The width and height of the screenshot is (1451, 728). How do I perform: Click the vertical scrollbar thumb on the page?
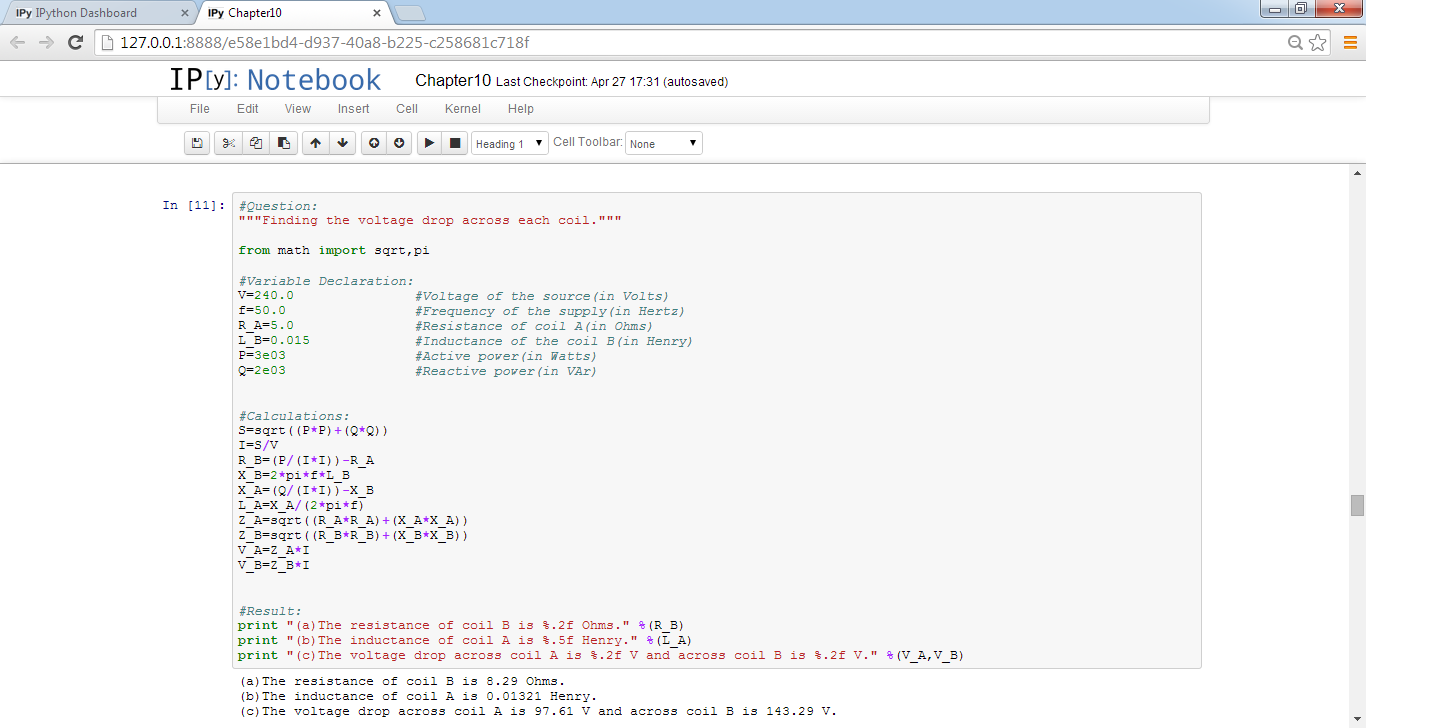[1357, 505]
